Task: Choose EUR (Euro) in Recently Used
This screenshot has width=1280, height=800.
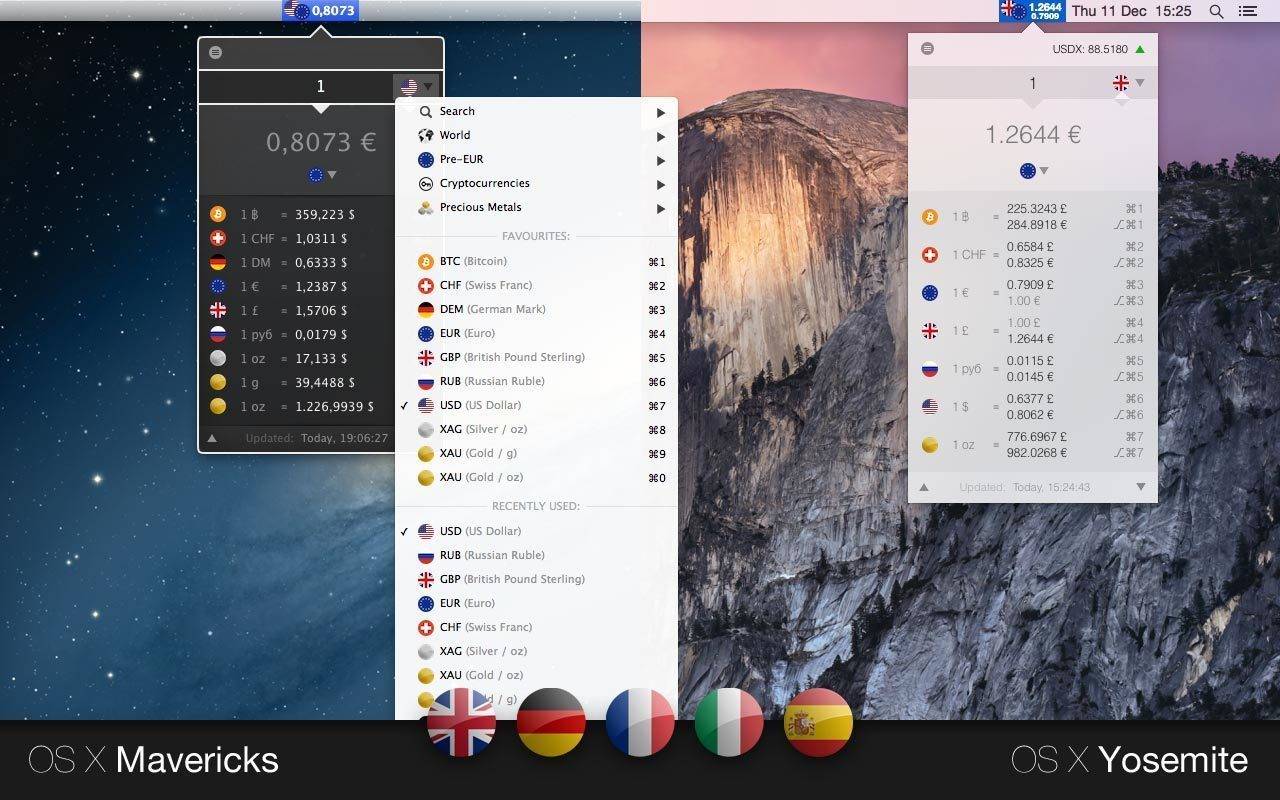Action: 536,603
